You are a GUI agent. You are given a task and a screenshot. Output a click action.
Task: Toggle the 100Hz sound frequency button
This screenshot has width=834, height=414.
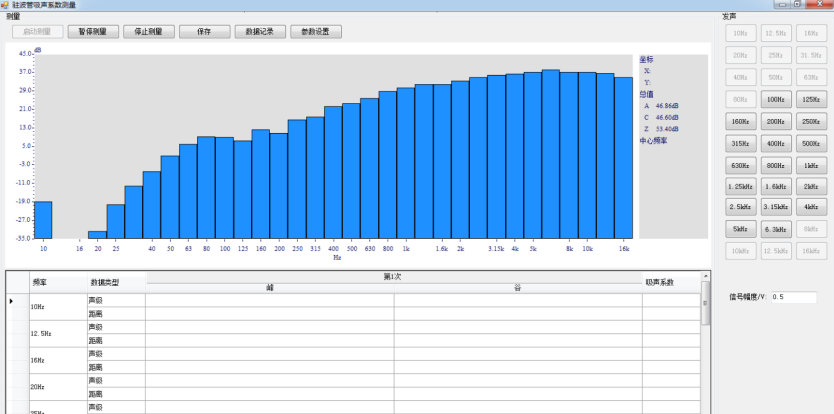(775, 99)
